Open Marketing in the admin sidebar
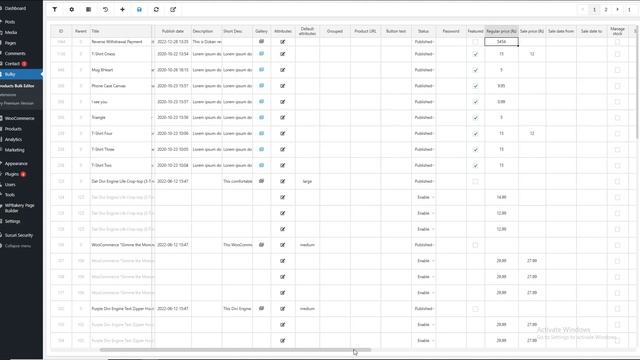 click(x=14, y=150)
